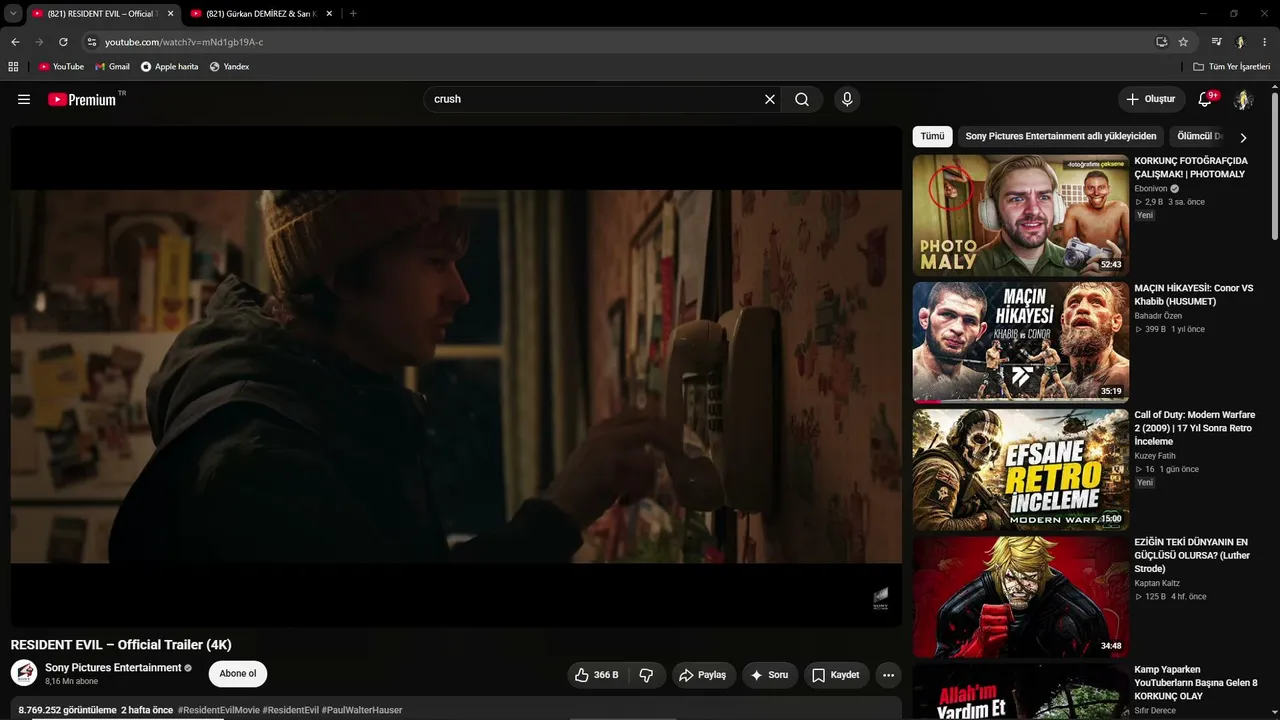
Task: Open the EZİĞİN TEKİ DÜNYANIN video title
Action: pyautogui.click(x=1192, y=555)
